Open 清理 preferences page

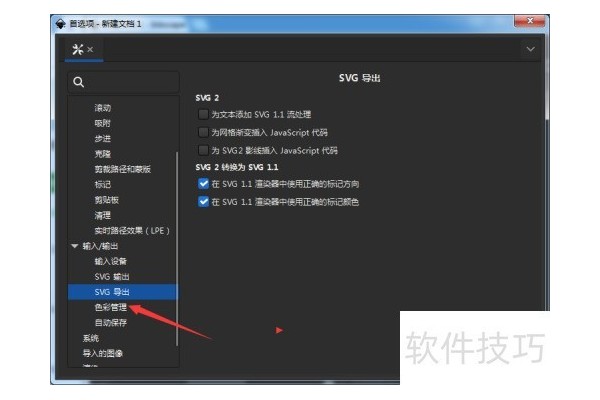point(103,215)
